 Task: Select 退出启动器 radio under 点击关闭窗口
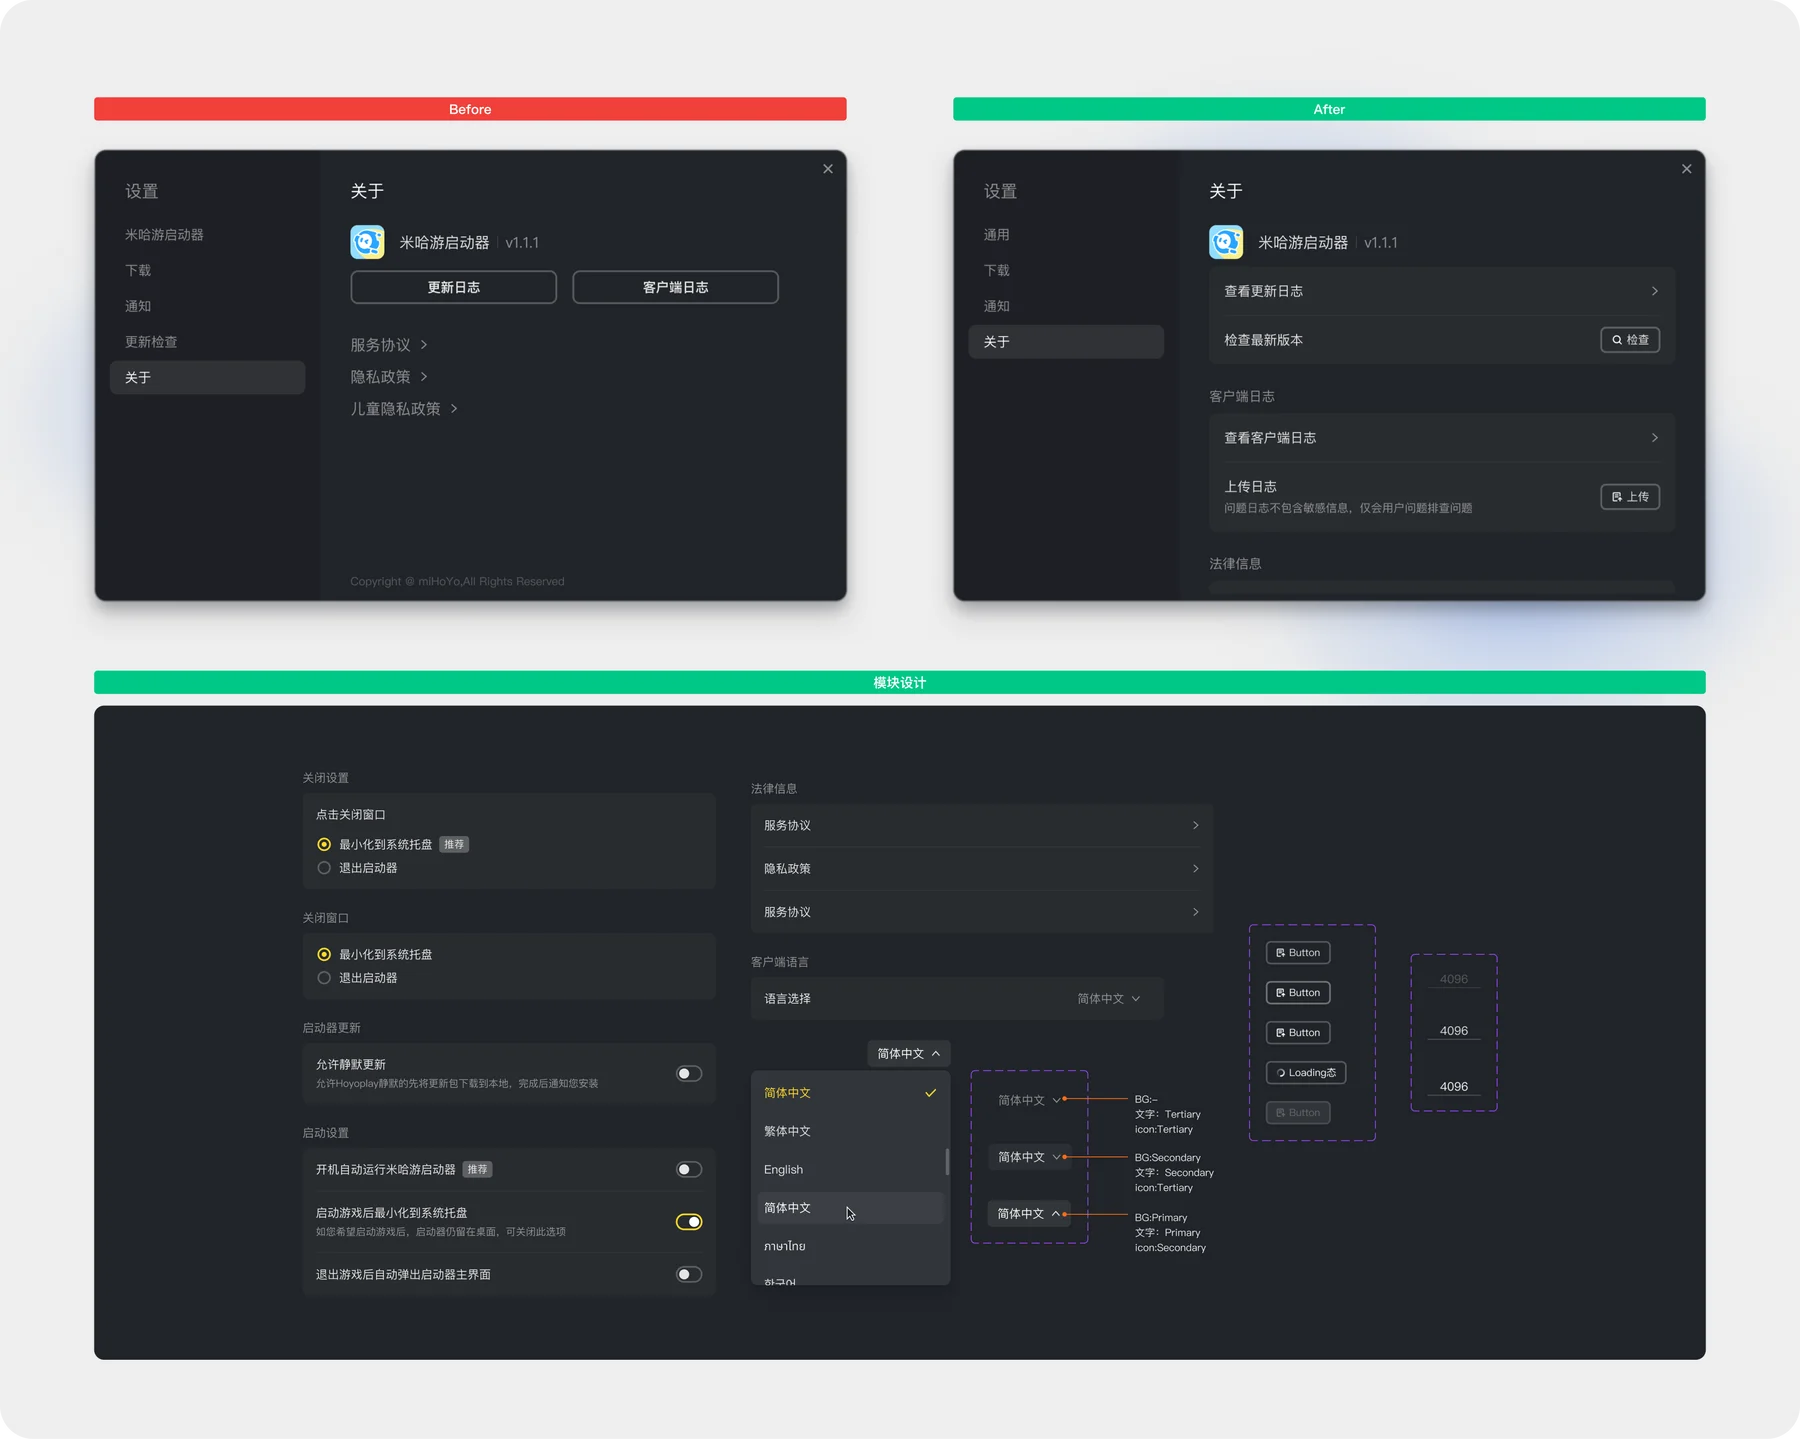(324, 868)
